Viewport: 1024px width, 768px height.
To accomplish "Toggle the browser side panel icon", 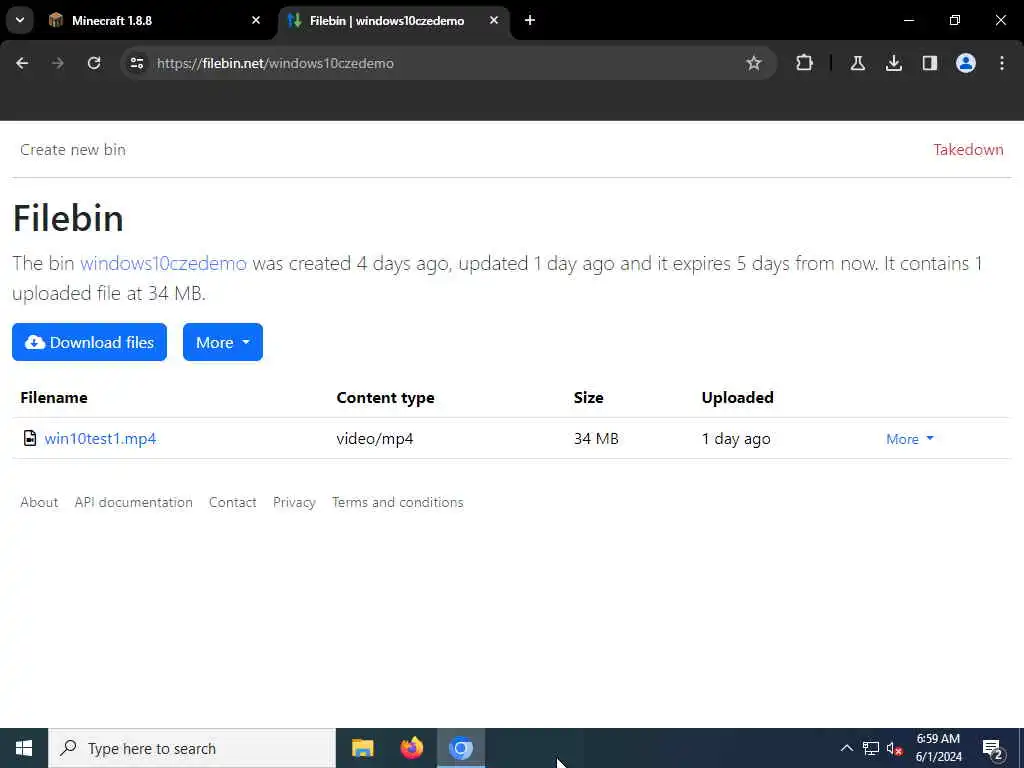I will pyautogui.click(x=929, y=63).
